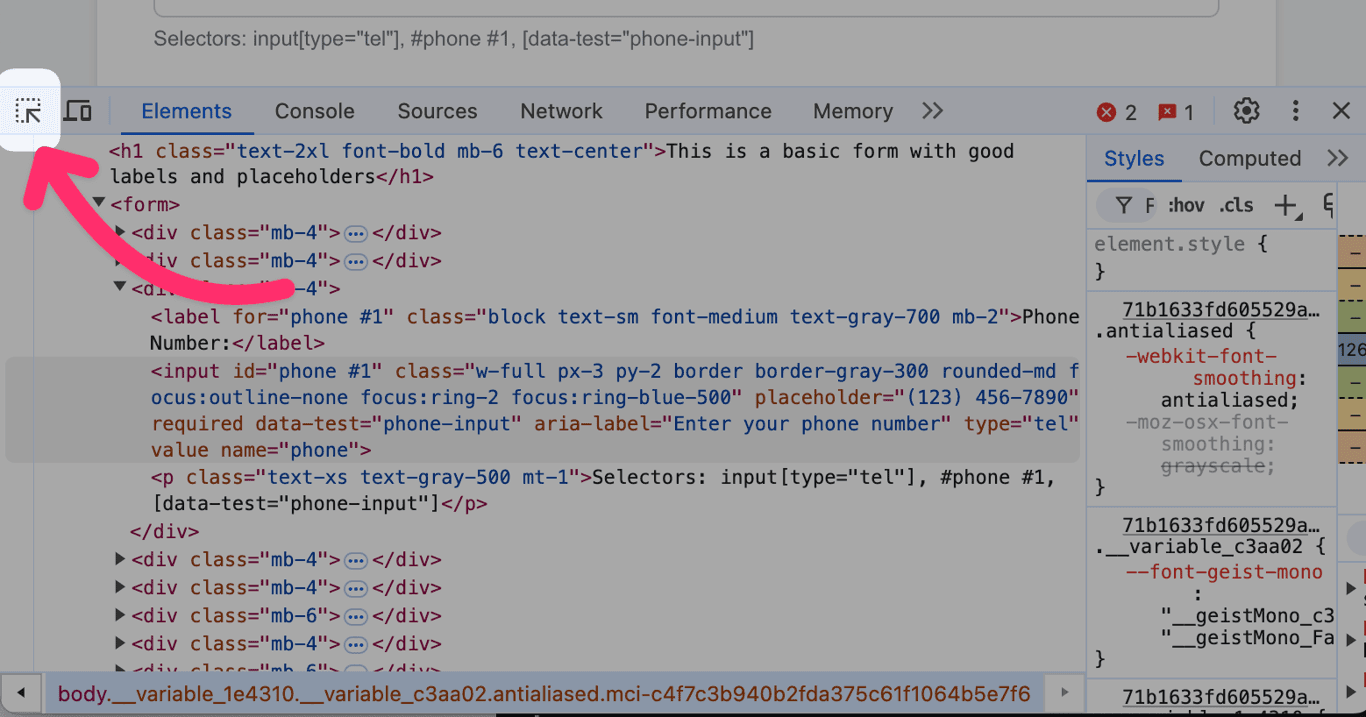The image size is (1366, 717).
Task: Add a new style rule with the plus icon
Action: tap(1286, 205)
